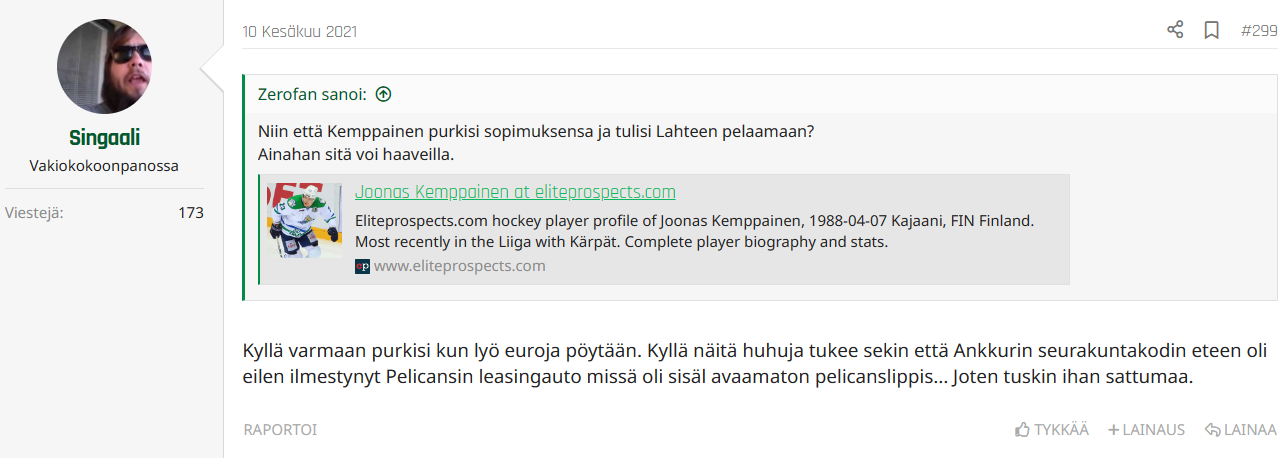
Task: Open Singaali's profile avatar picture
Action: pos(105,66)
